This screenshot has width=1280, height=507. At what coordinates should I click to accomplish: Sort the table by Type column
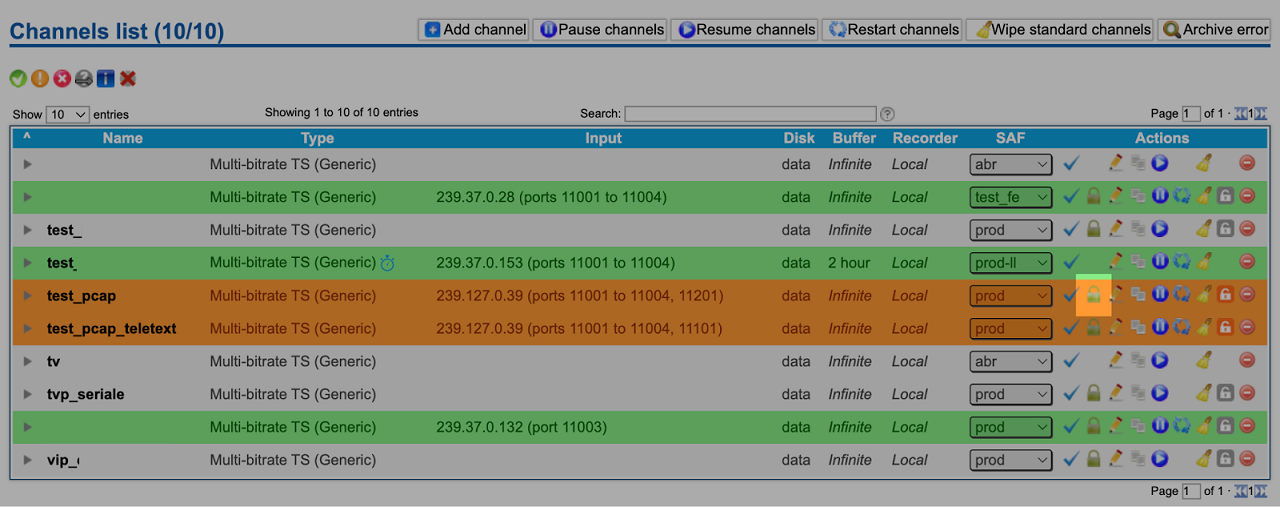317,138
